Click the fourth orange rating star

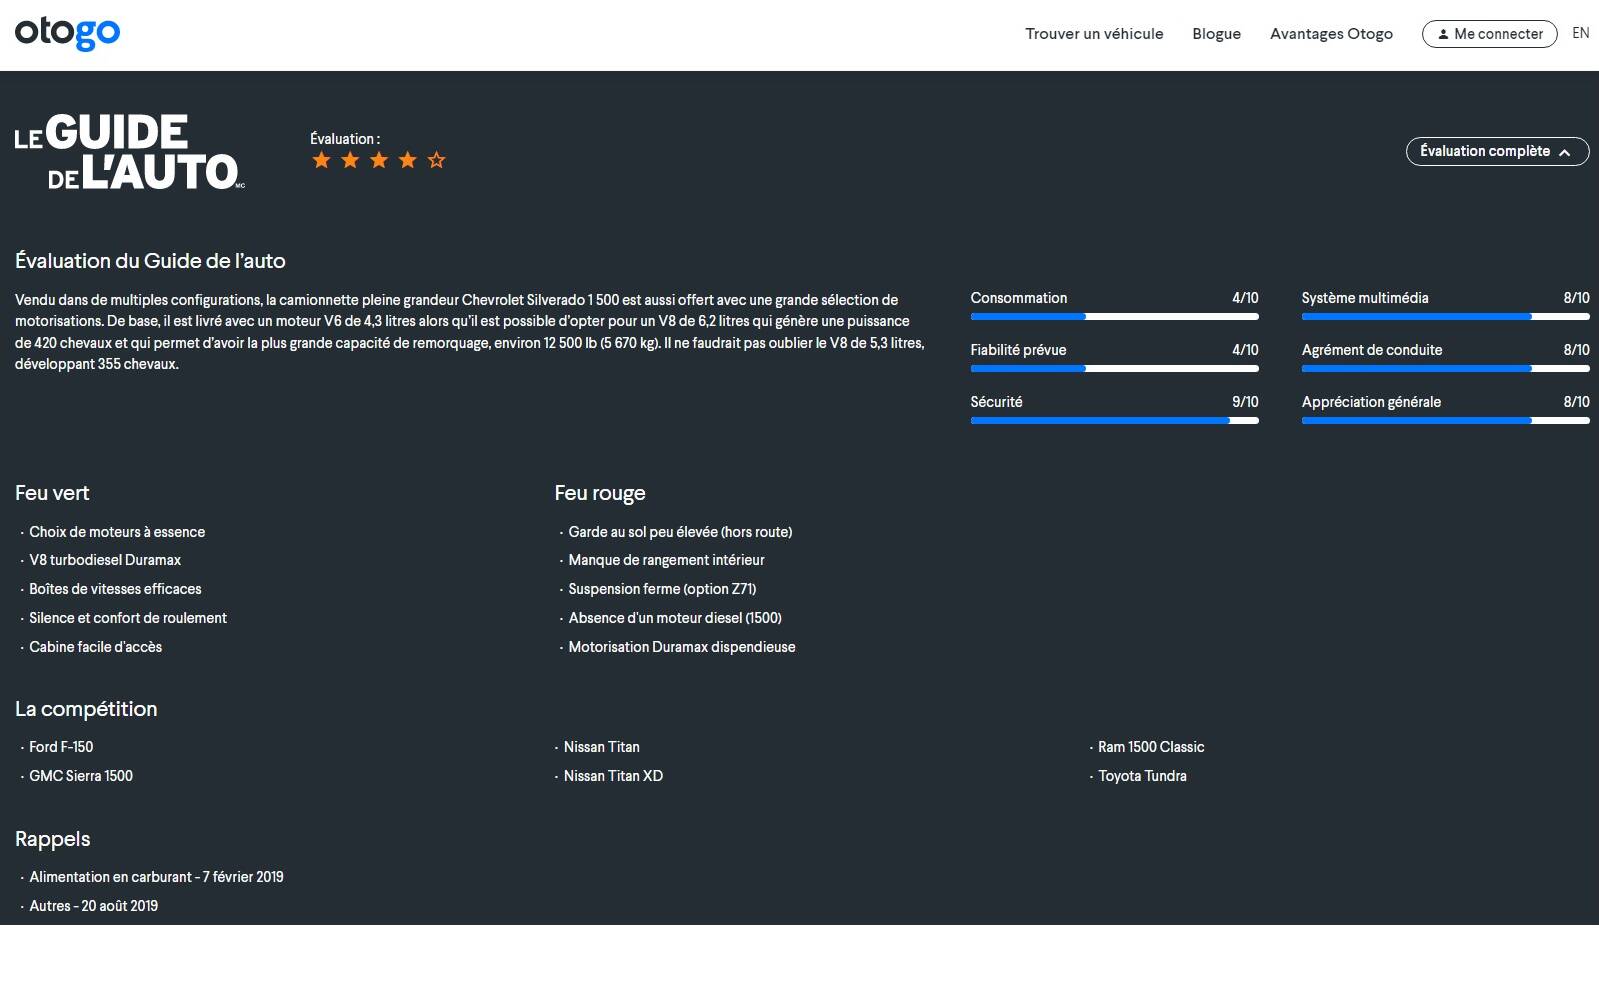408,160
